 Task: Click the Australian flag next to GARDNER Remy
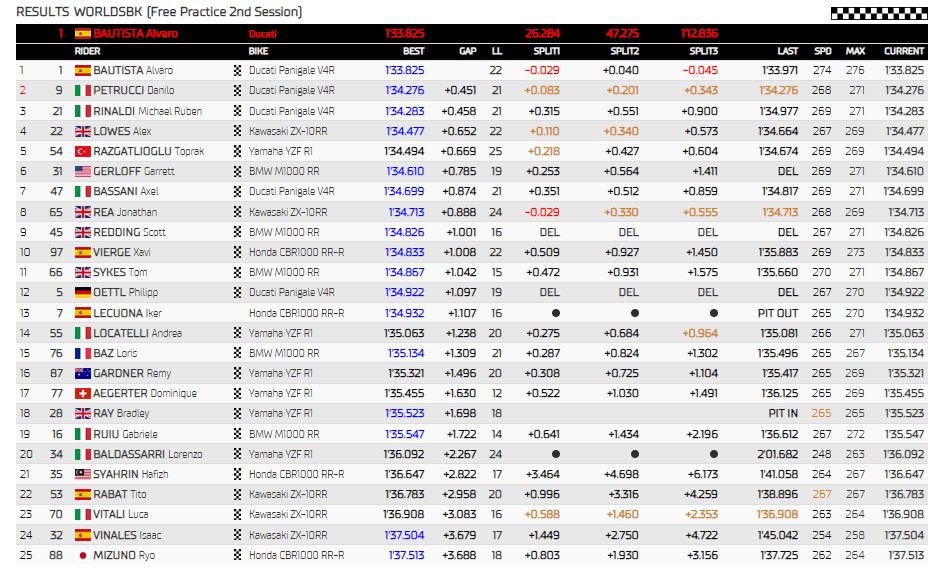[83, 373]
